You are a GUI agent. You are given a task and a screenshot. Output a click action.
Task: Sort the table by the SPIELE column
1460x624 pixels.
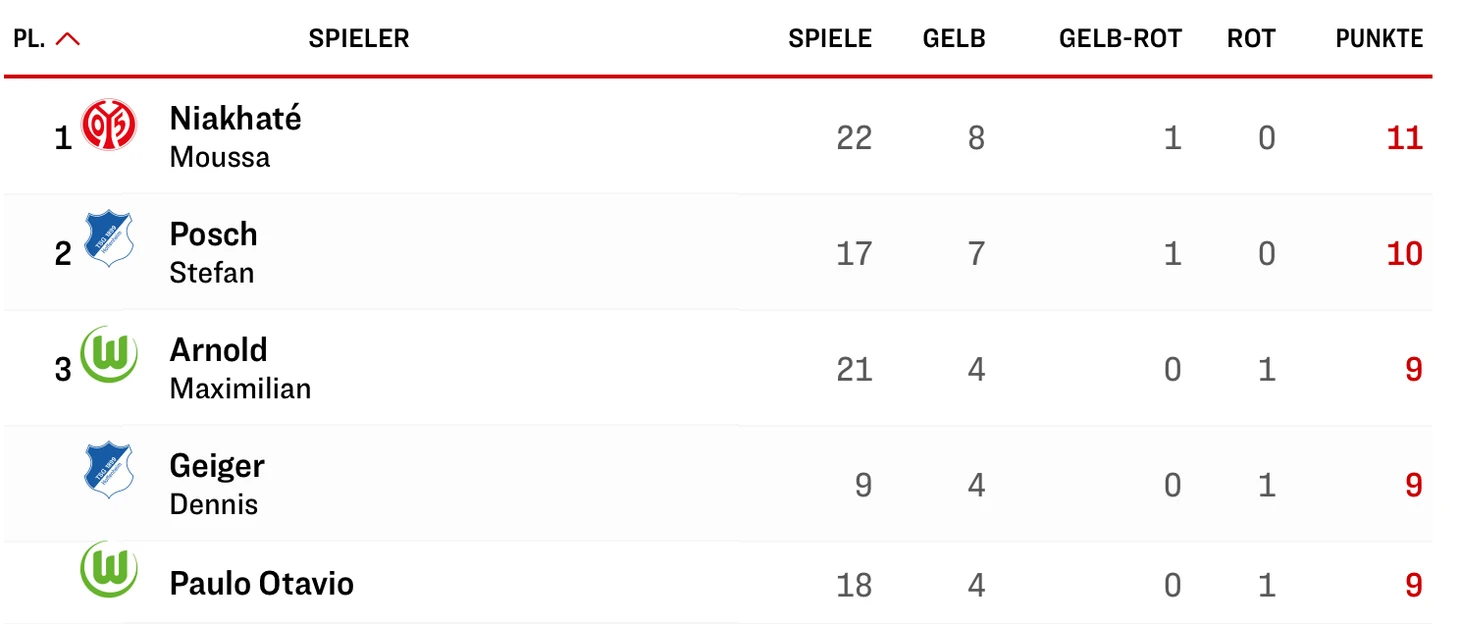pyautogui.click(x=829, y=39)
